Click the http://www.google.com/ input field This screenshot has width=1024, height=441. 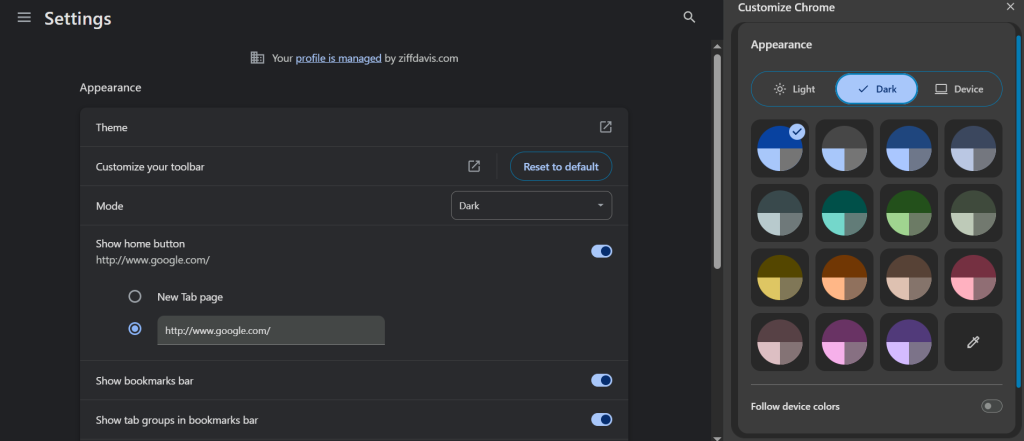[x=271, y=331]
